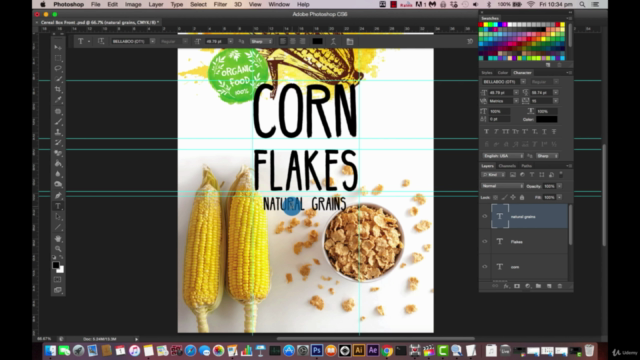Click Add layer mask icon
The width and height of the screenshot is (640, 360).
pos(517,286)
